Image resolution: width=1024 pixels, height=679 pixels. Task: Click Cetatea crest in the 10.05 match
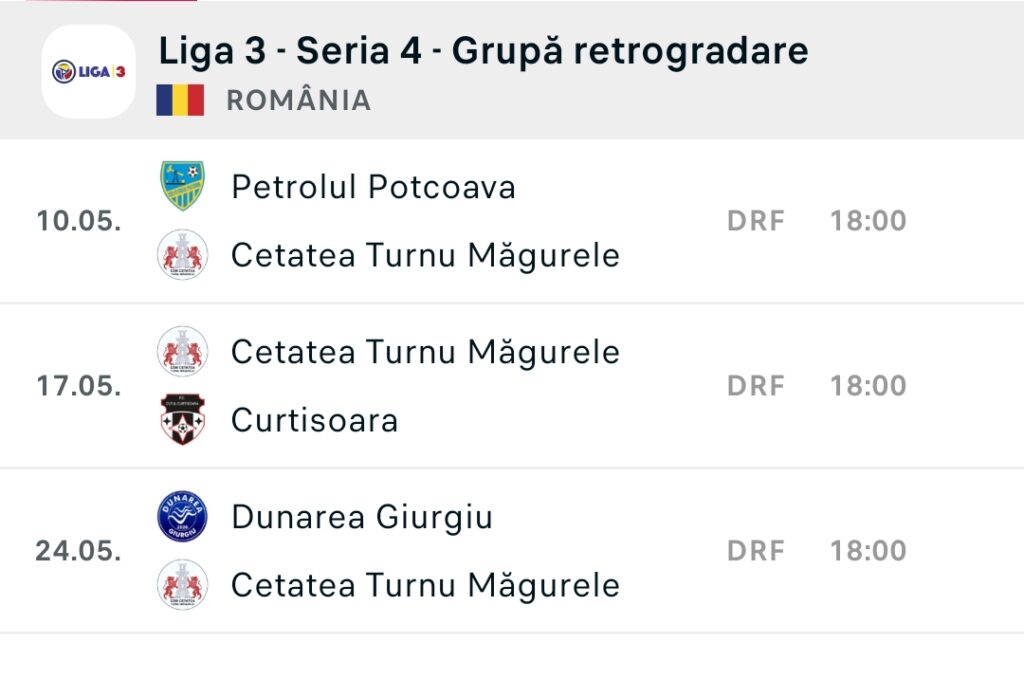click(x=182, y=255)
